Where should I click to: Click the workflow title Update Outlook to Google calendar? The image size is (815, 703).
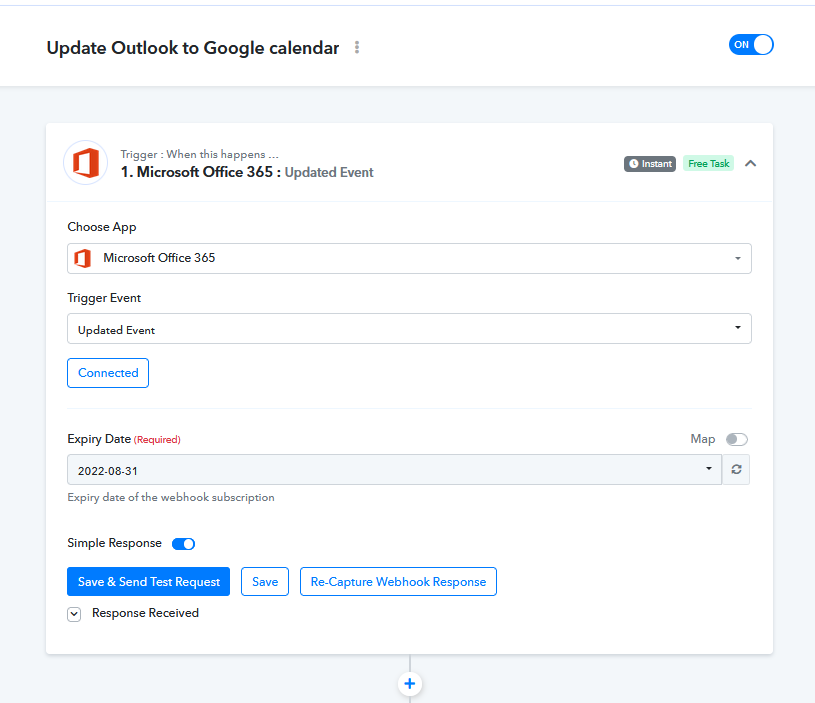pos(193,48)
